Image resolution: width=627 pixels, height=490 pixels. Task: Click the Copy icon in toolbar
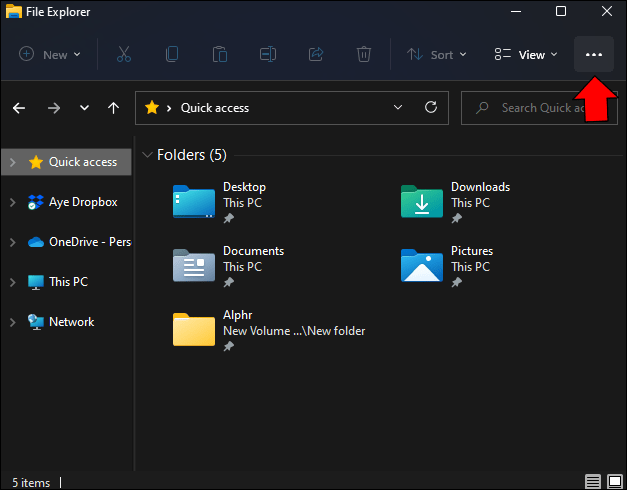pyautogui.click(x=172, y=55)
